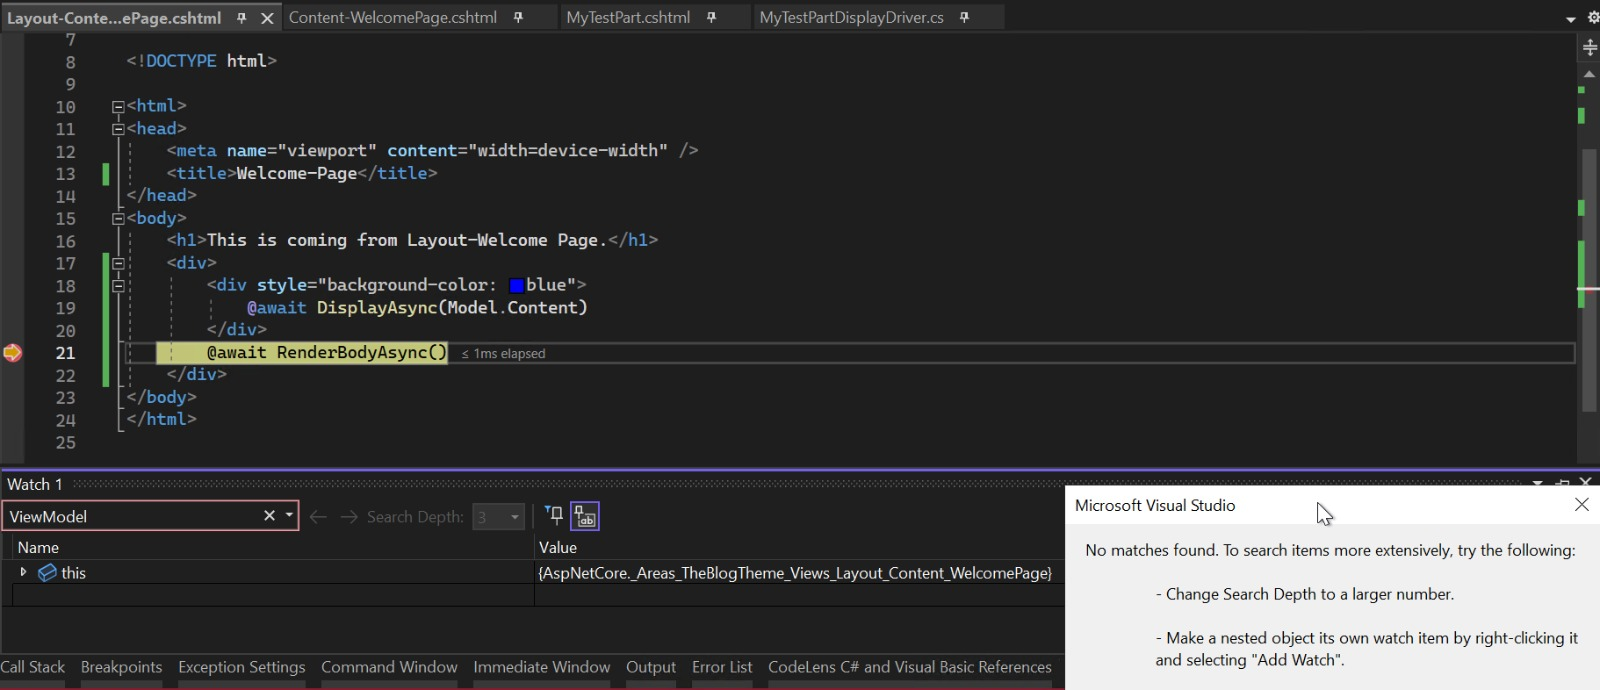
Task: Pin the MyTestPart.cshtml tab
Action: click(x=711, y=18)
